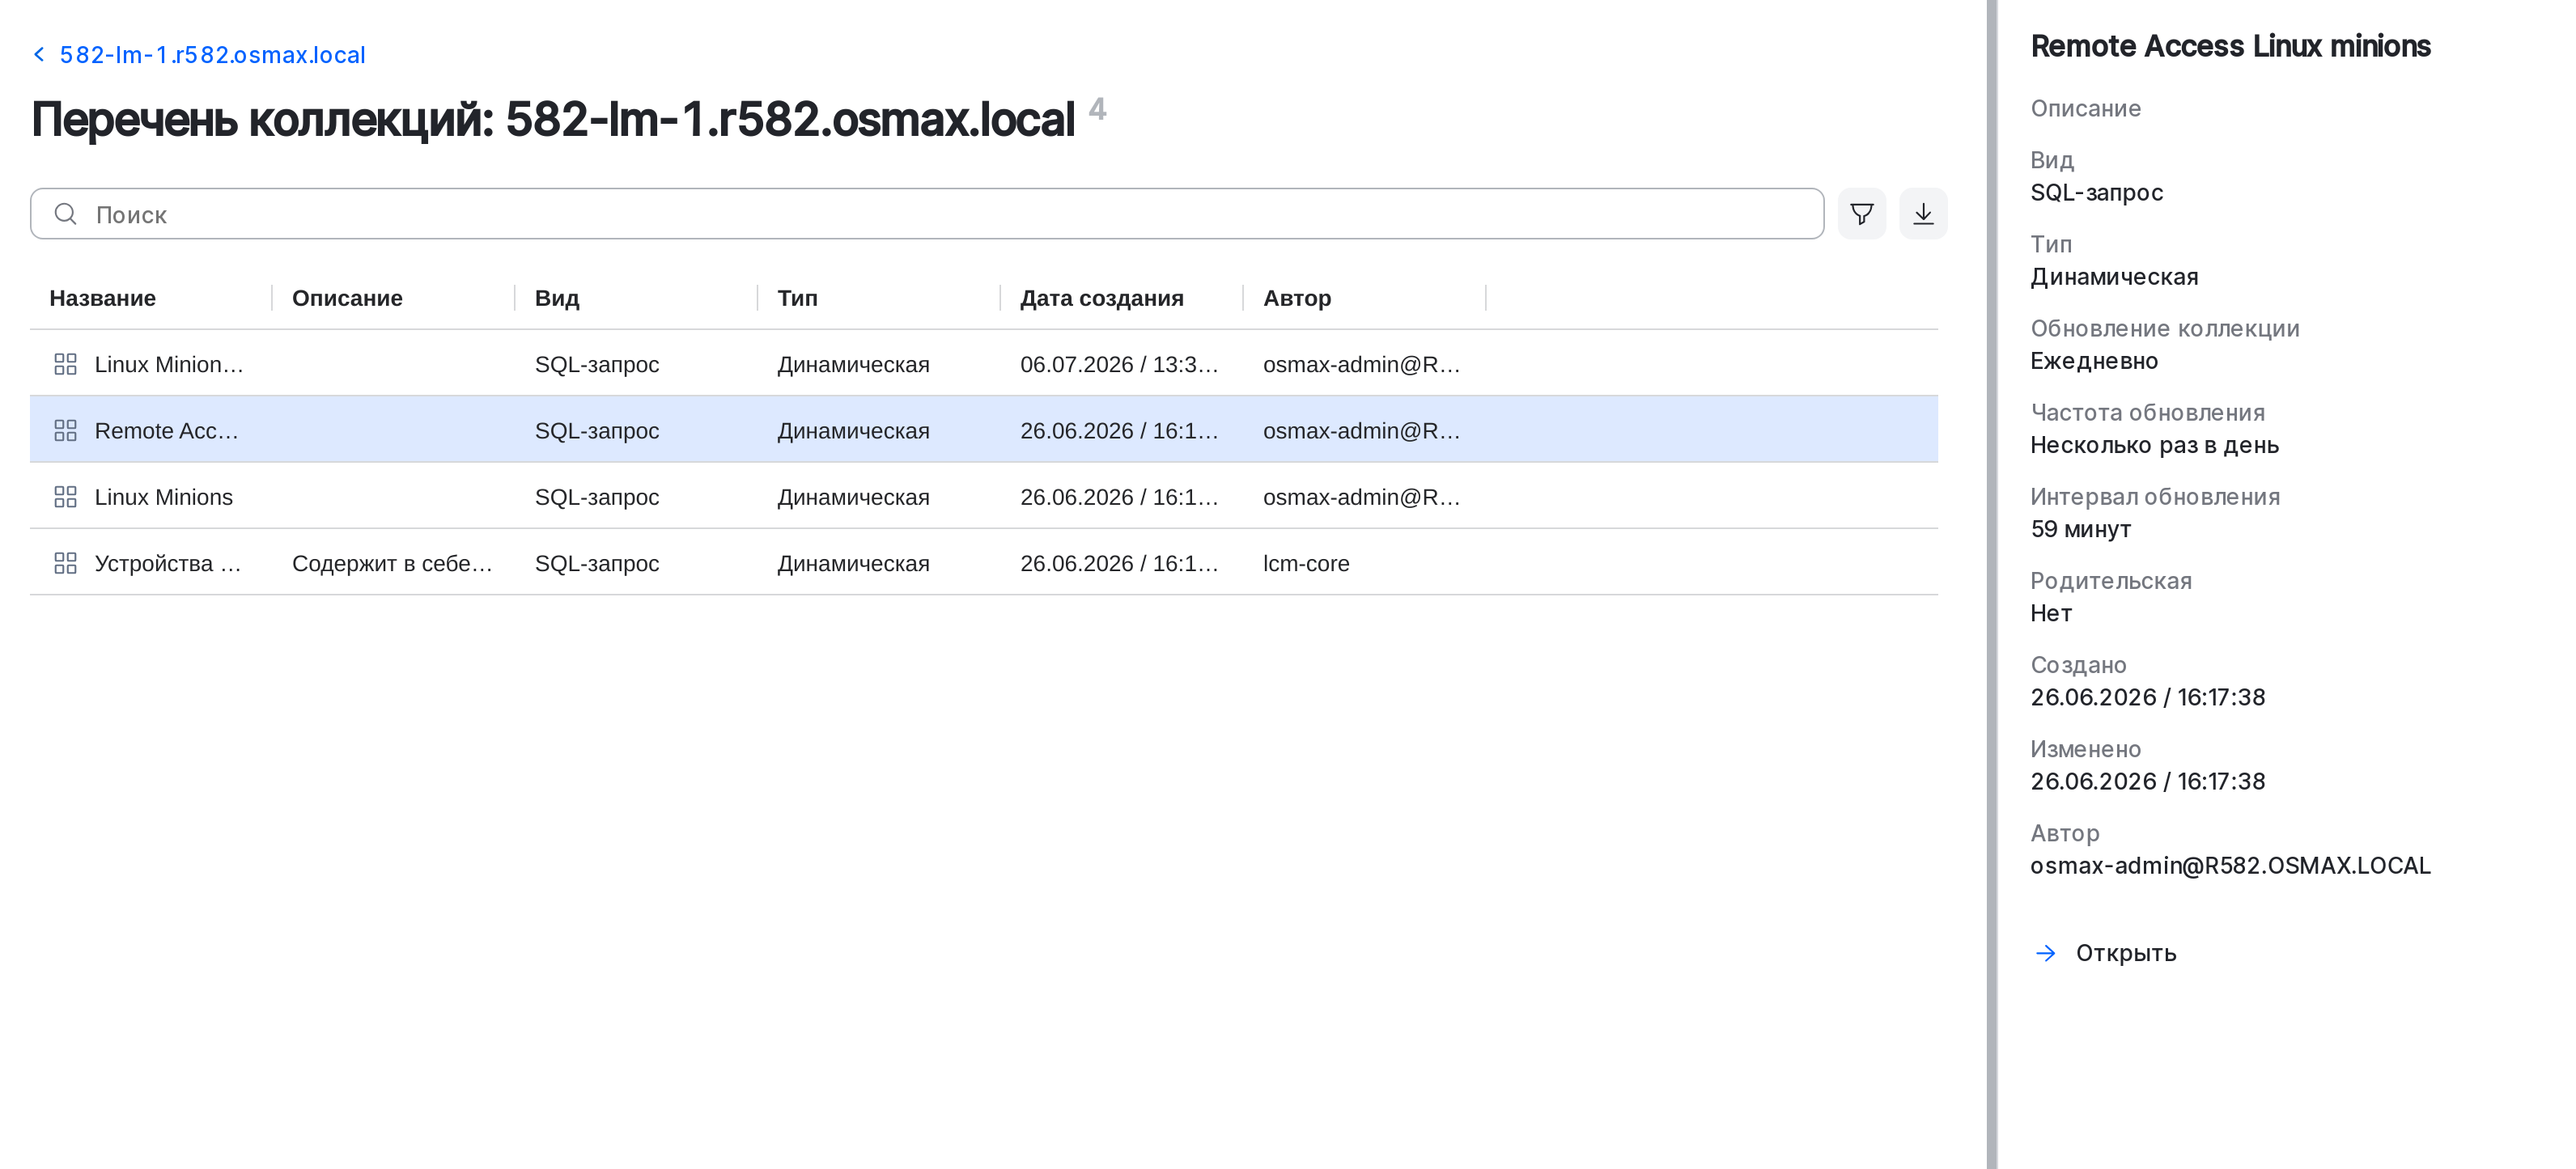Click the Родительская value Нет
This screenshot has width=2576, height=1169.
point(2050,613)
